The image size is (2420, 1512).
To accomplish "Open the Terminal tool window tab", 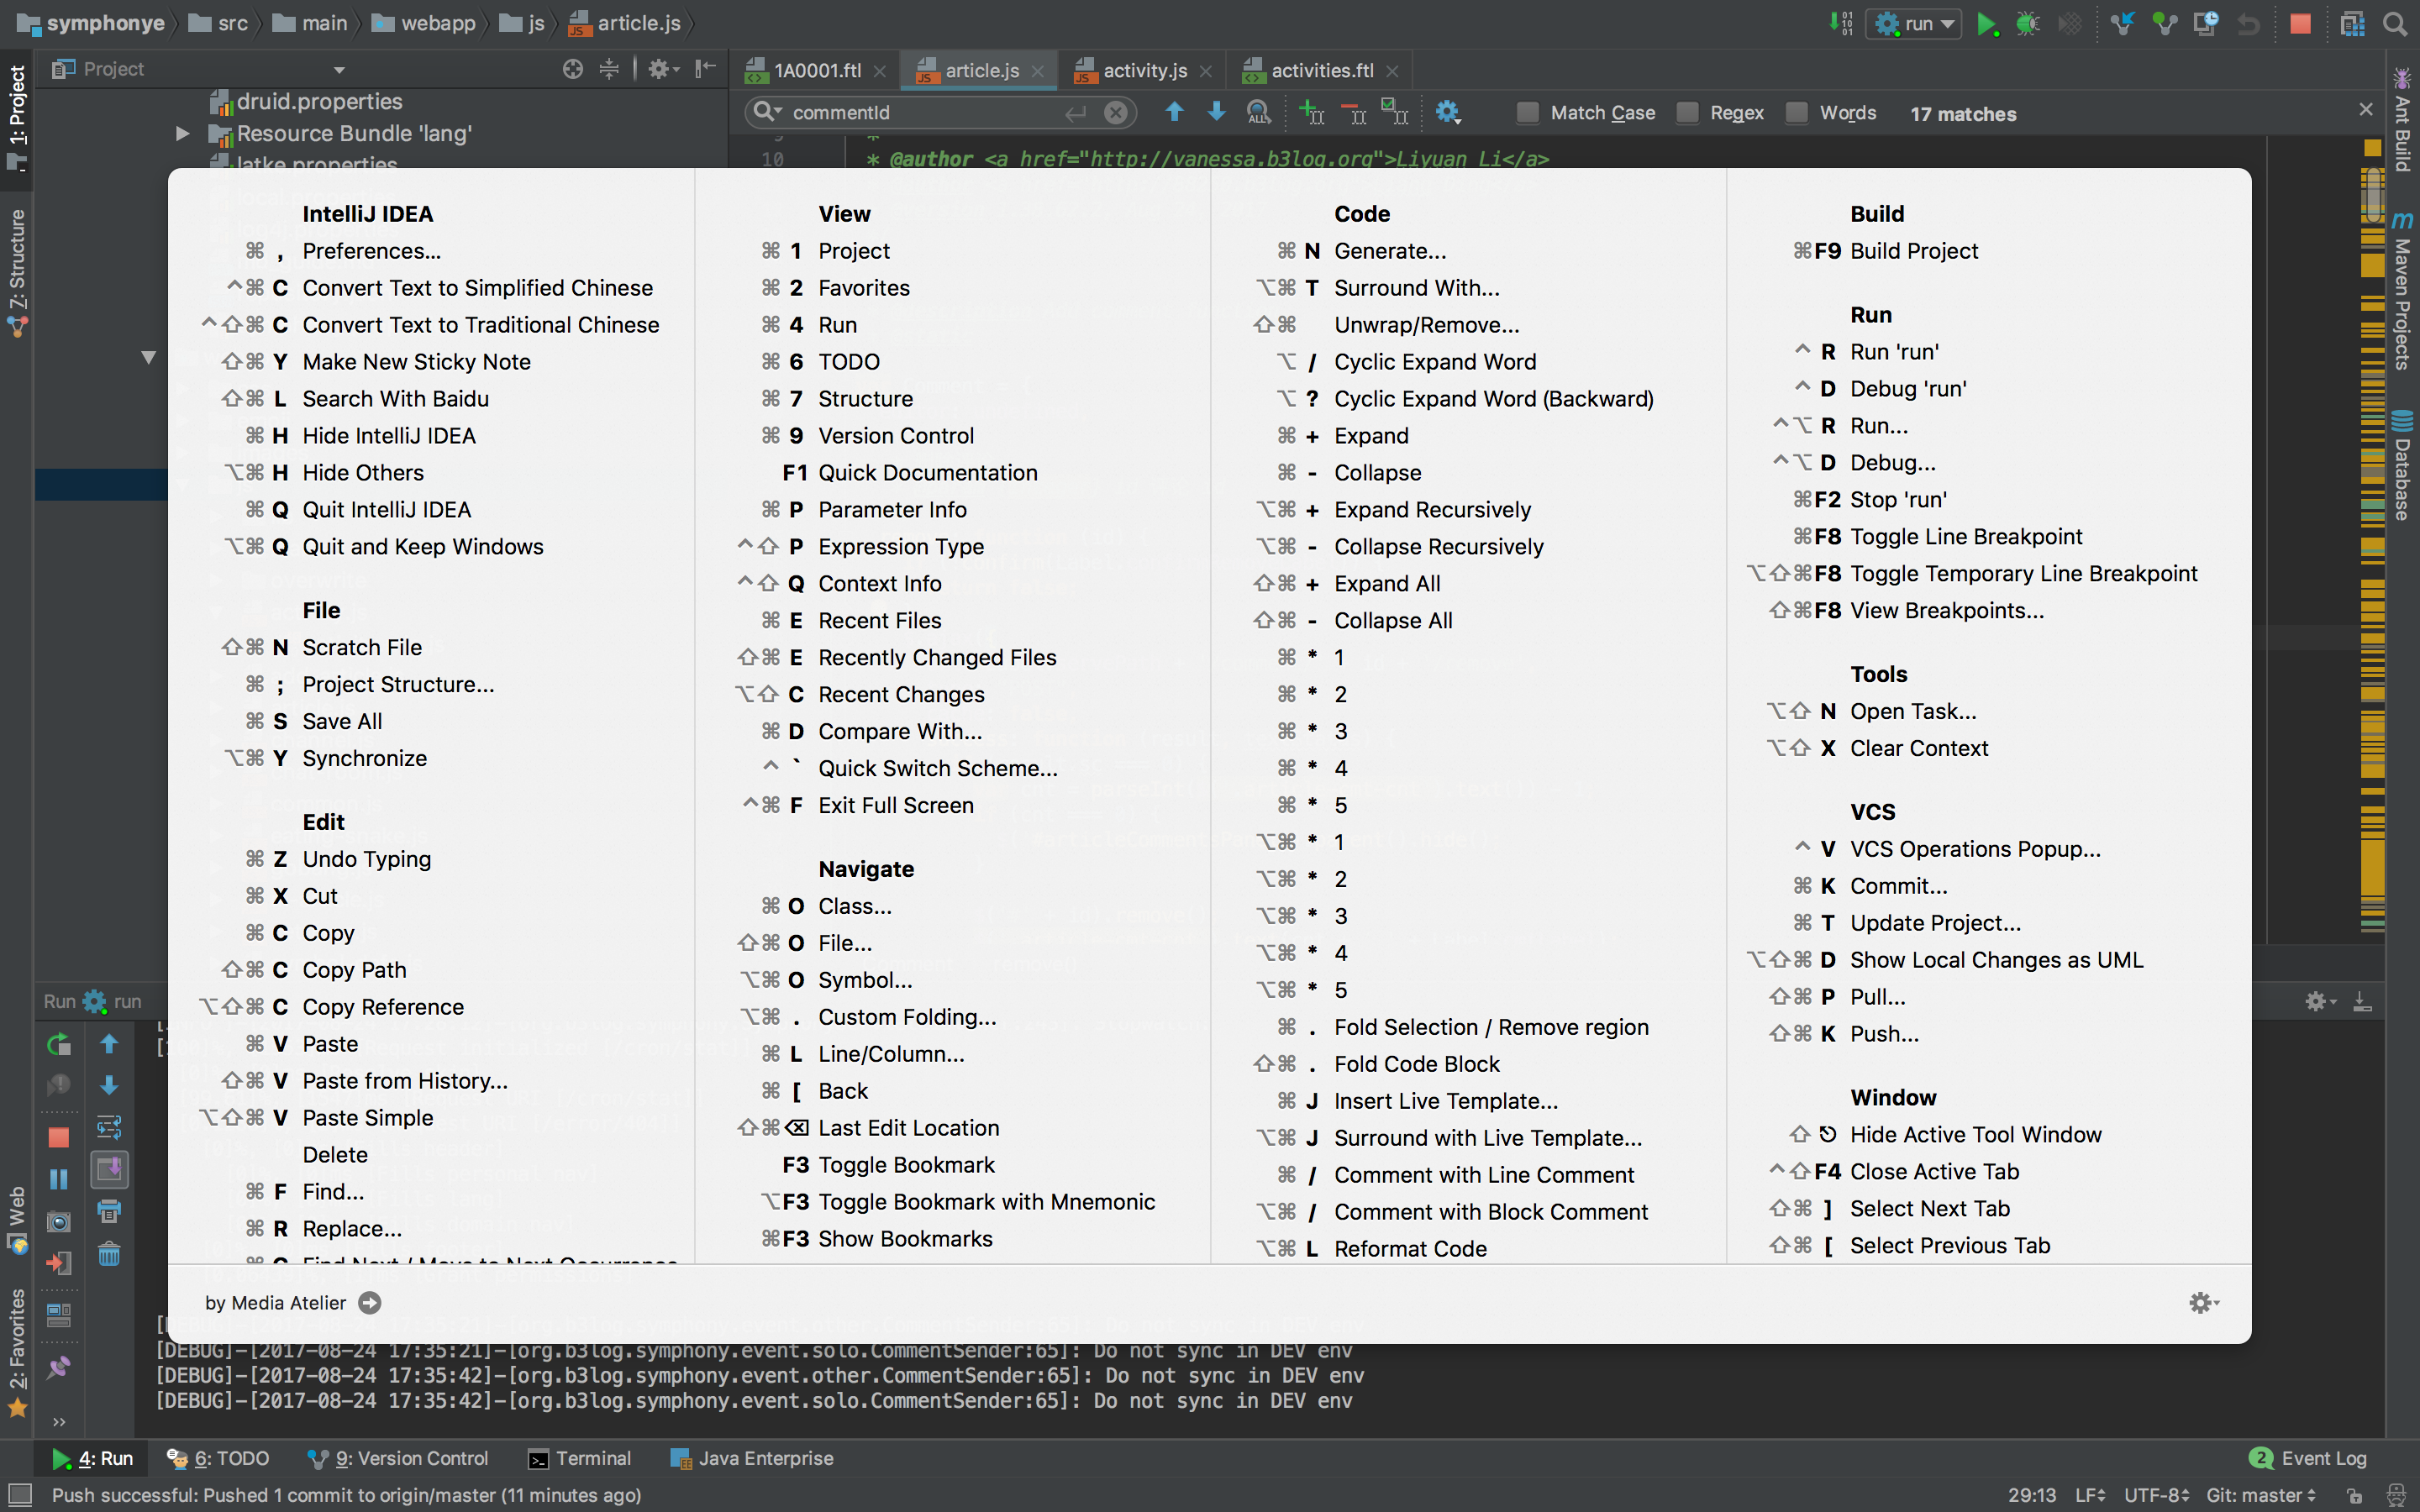I will pos(580,1458).
